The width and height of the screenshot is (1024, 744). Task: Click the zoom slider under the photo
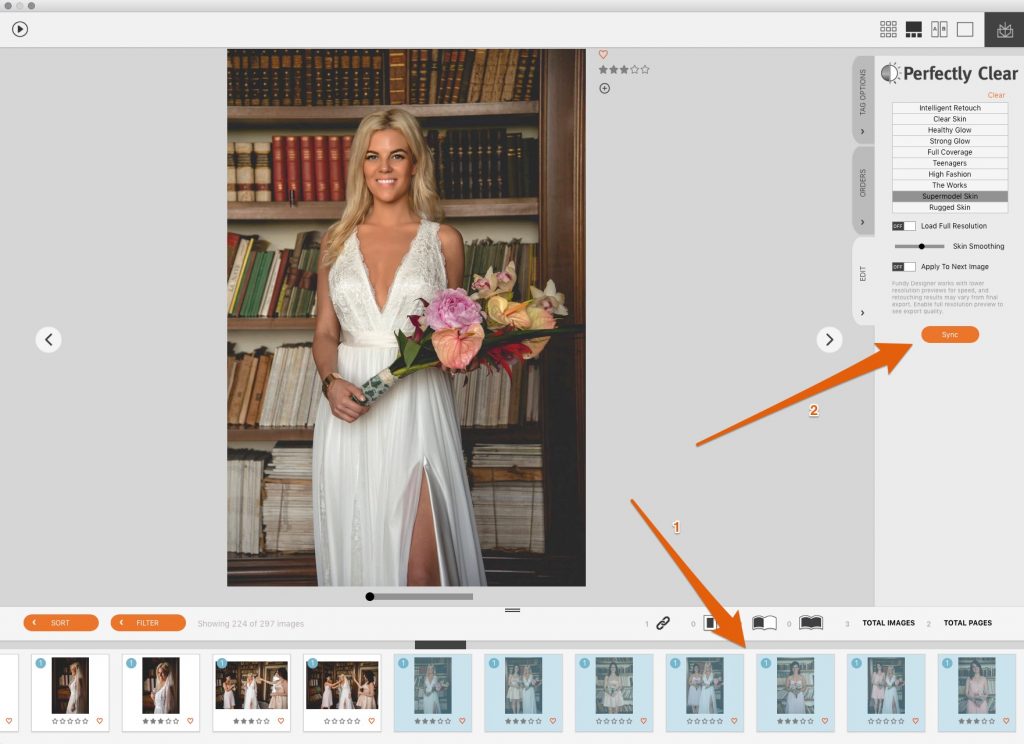(x=419, y=596)
